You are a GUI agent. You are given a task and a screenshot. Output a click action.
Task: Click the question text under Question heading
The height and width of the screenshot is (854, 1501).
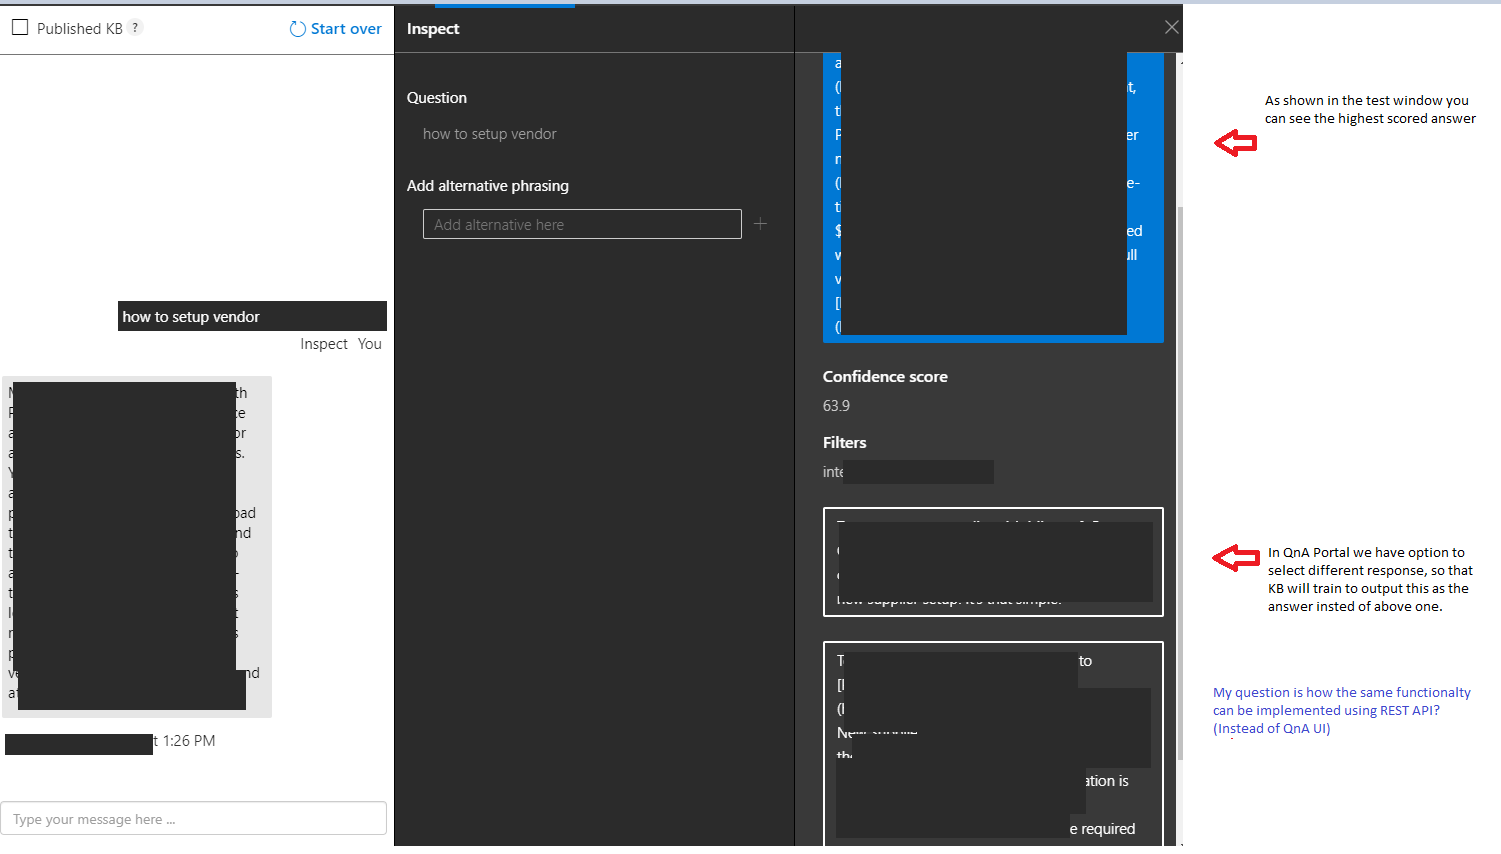coord(490,133)
